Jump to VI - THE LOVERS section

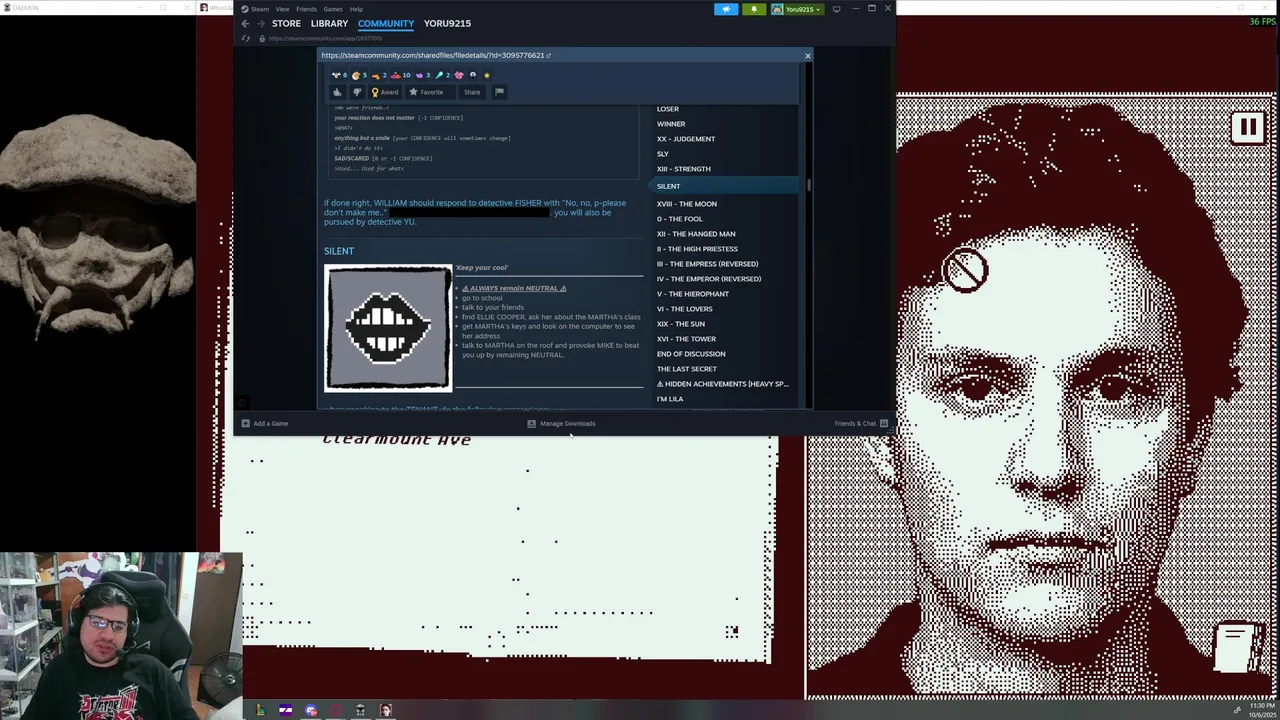point(685,309)
